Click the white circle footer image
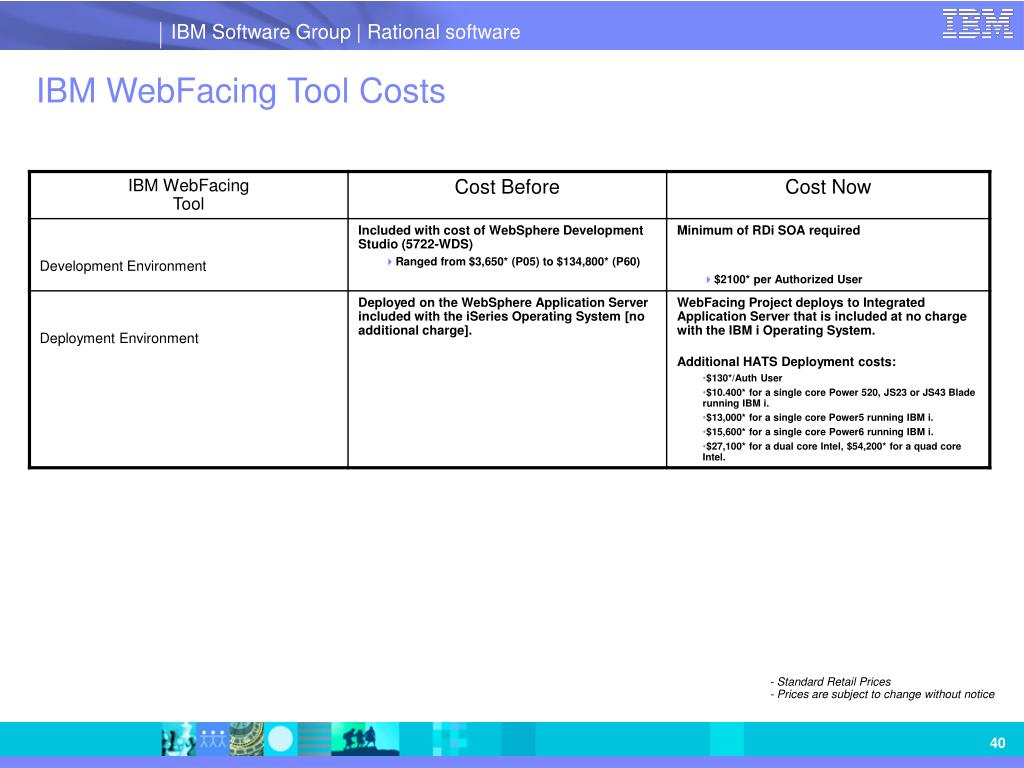This screenshot has height=768, width=1024. pyautogui.click(x=281, y=739)
